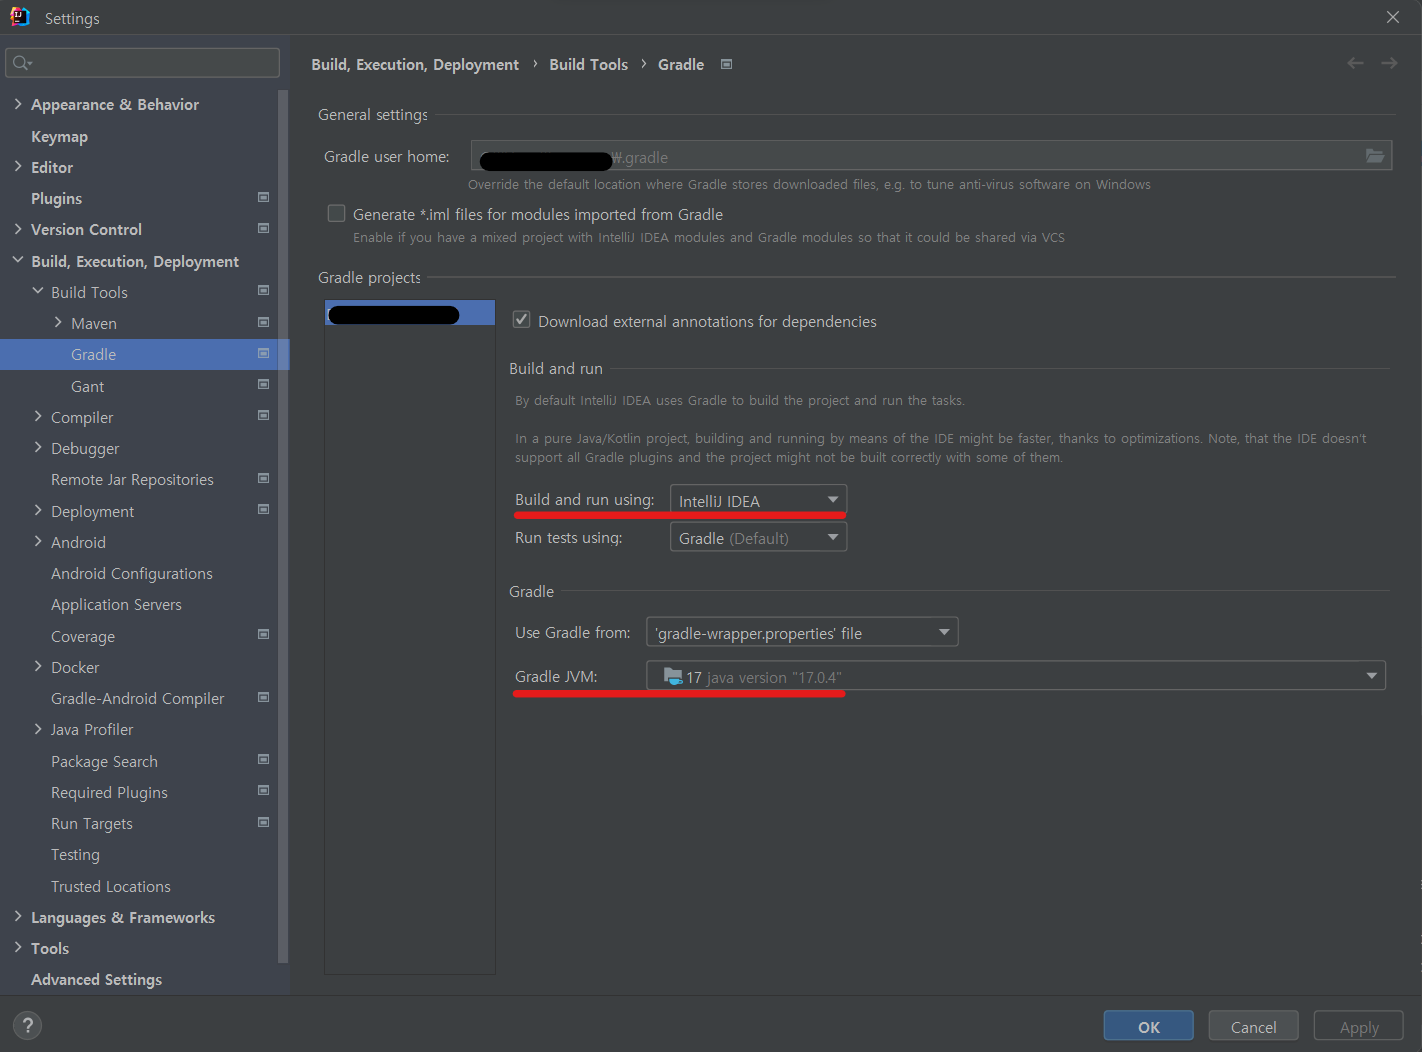Open the Use Gradle from dropdown
The image size is (1422, 1052).
(802, 632)
